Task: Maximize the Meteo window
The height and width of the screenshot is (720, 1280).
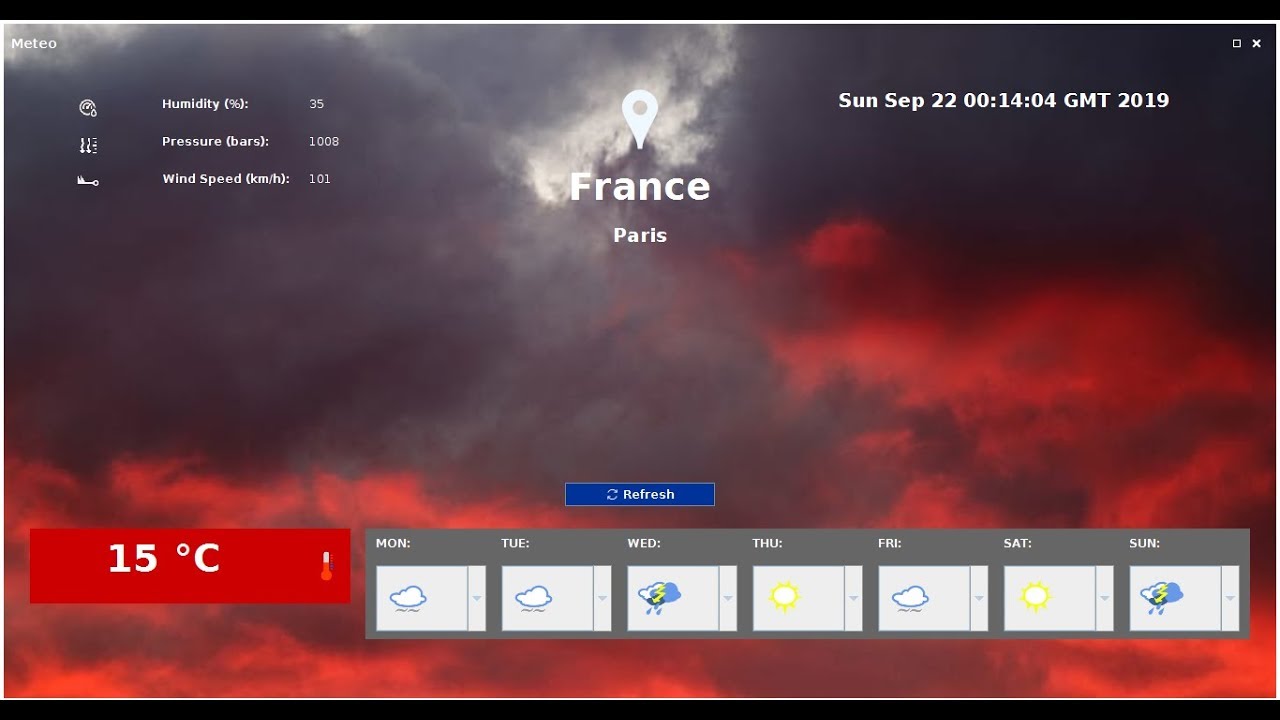Action: (1237, 43)
